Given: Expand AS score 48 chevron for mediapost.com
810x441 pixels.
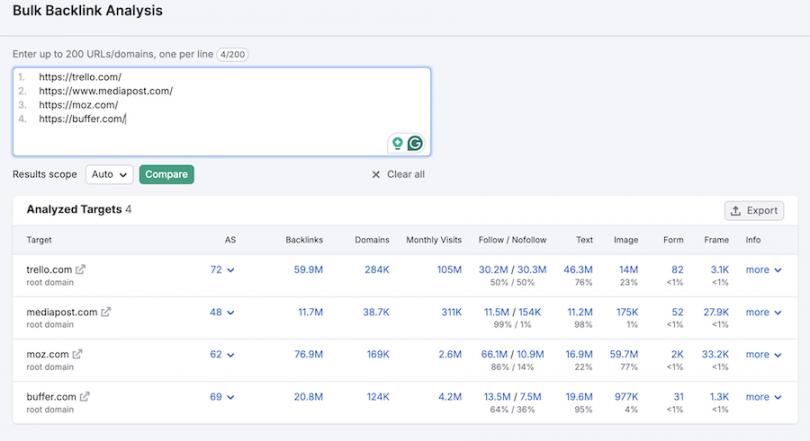Looking at the screenshot, I should [230, 312].
